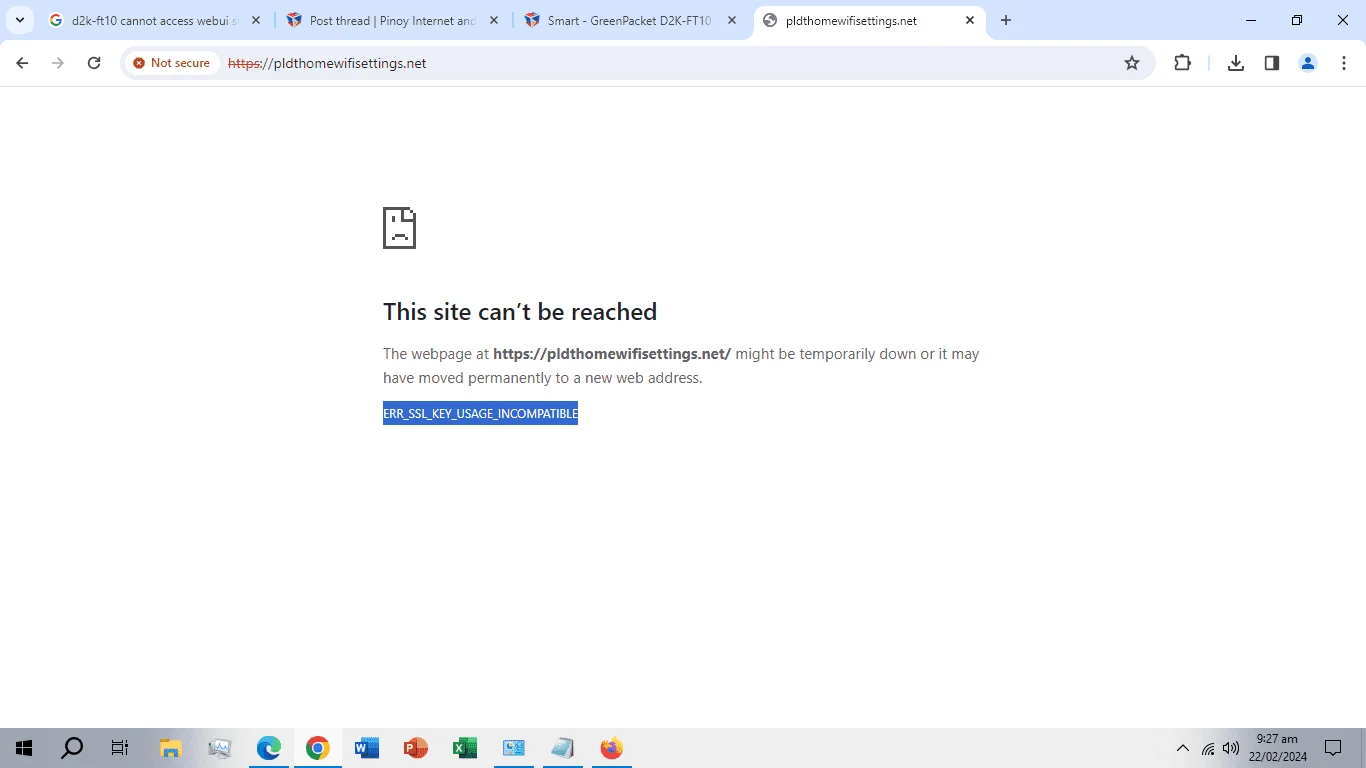Close the Post thread Pinoy Internet tab
The width and height of the screenshot is (1366, 768).
[x=494, y=20]
